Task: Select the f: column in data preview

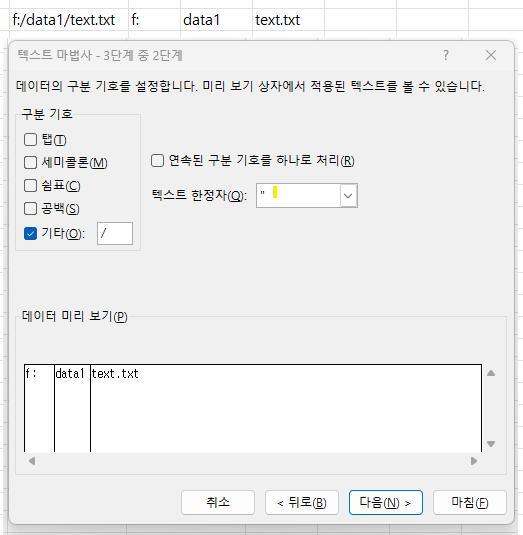Action: click(x=40, y=408)
